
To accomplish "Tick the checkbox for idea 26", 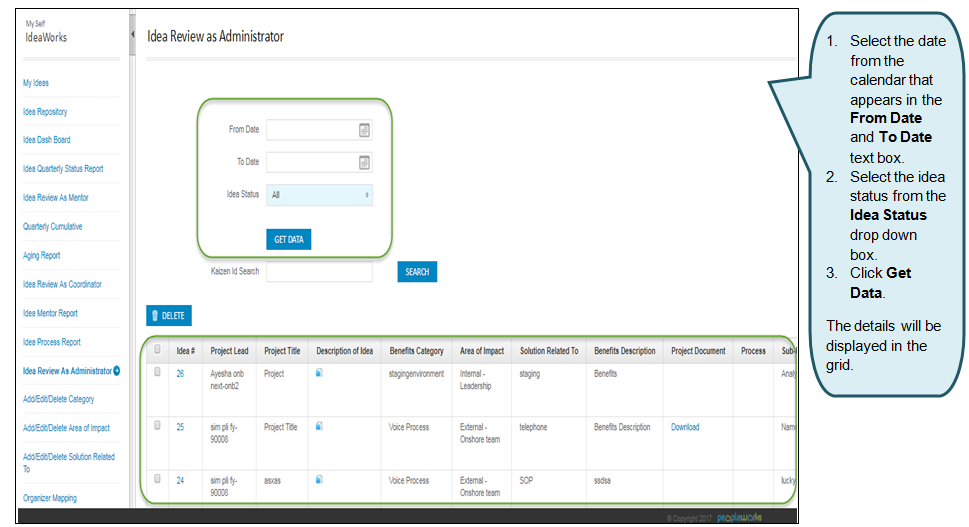I will coord(158,372).
